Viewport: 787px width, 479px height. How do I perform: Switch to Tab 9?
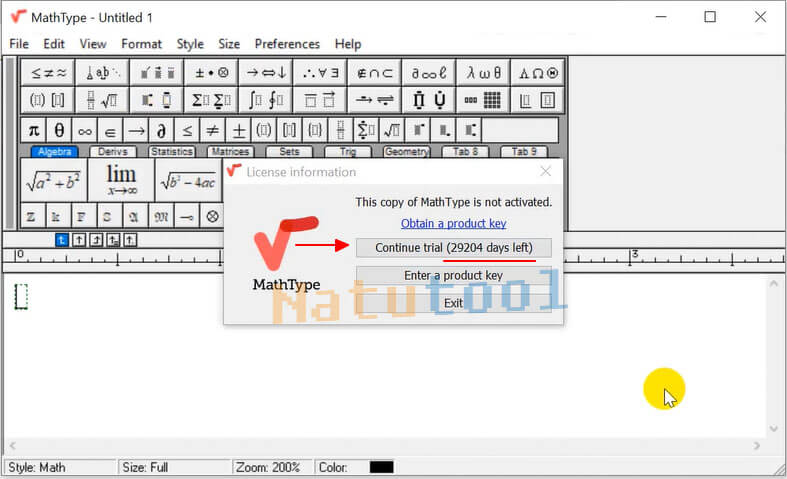tap(524, 152)
